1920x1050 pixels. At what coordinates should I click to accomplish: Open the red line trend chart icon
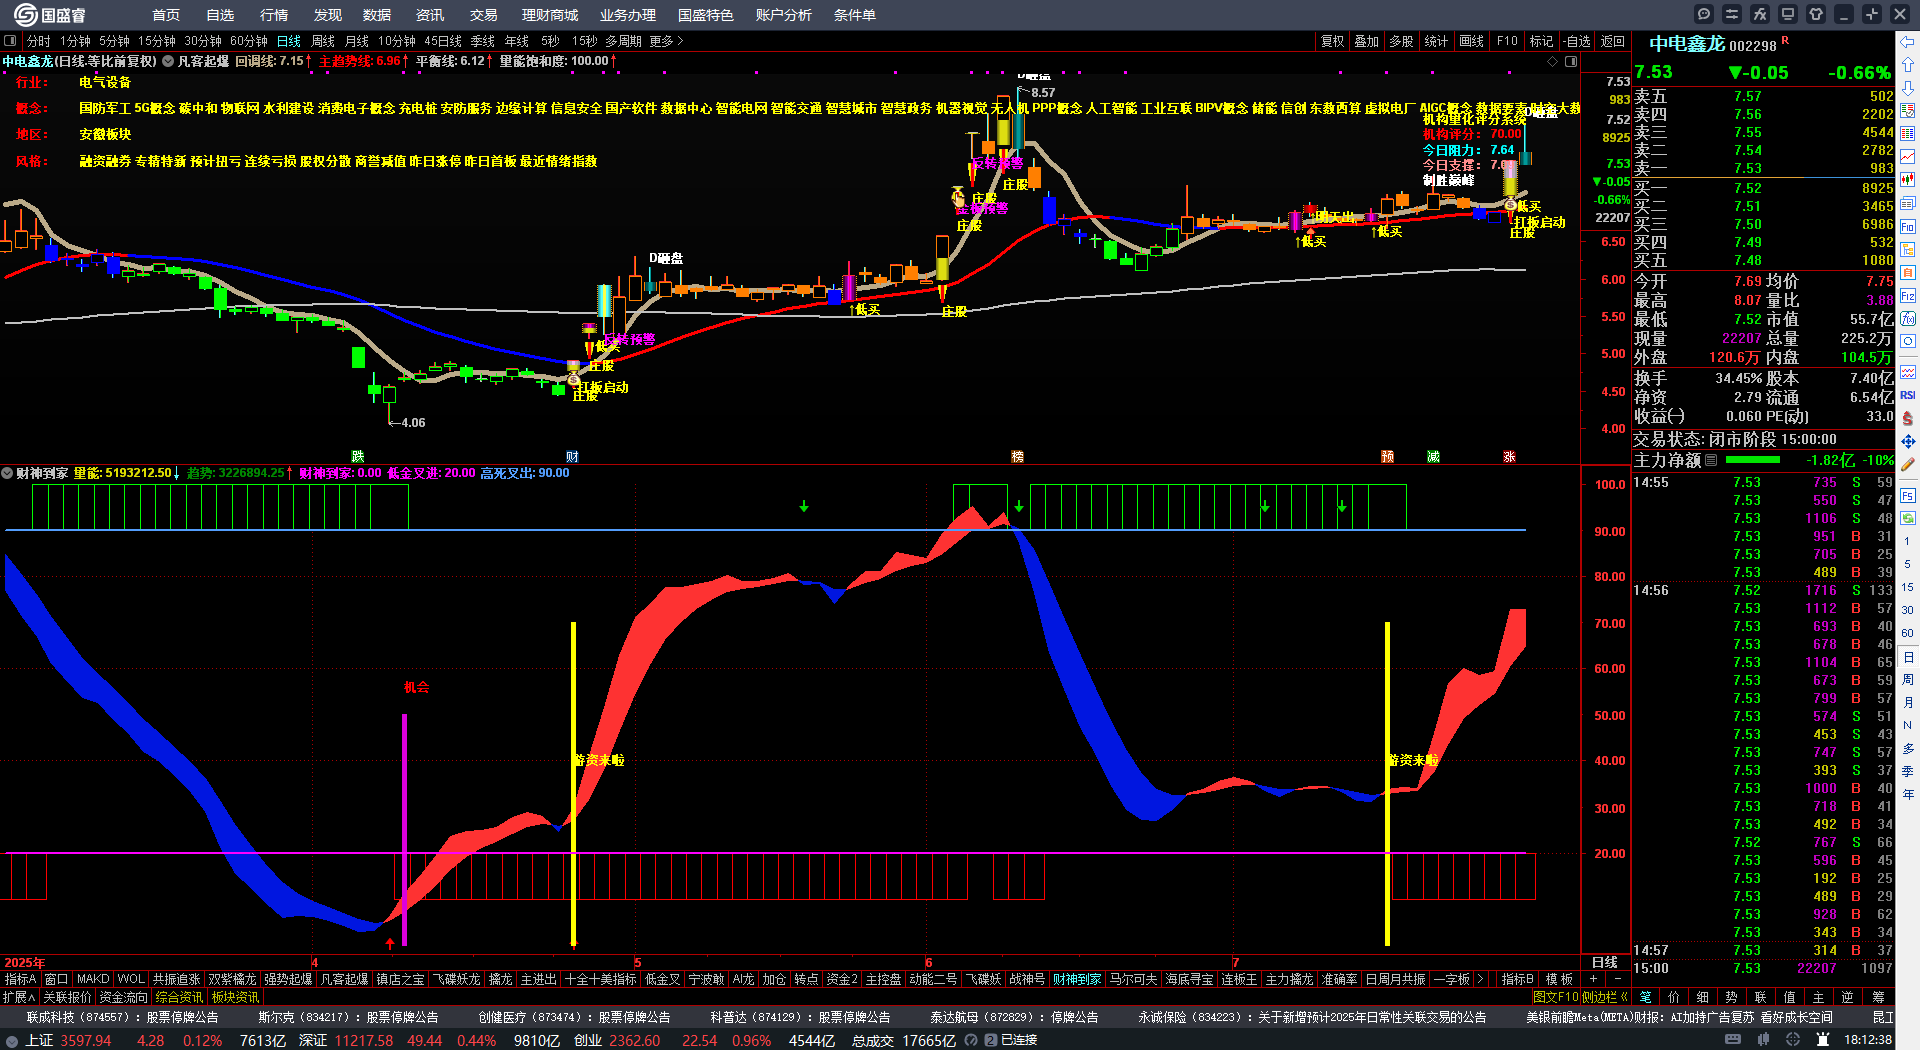click(x=1908, y=157)
